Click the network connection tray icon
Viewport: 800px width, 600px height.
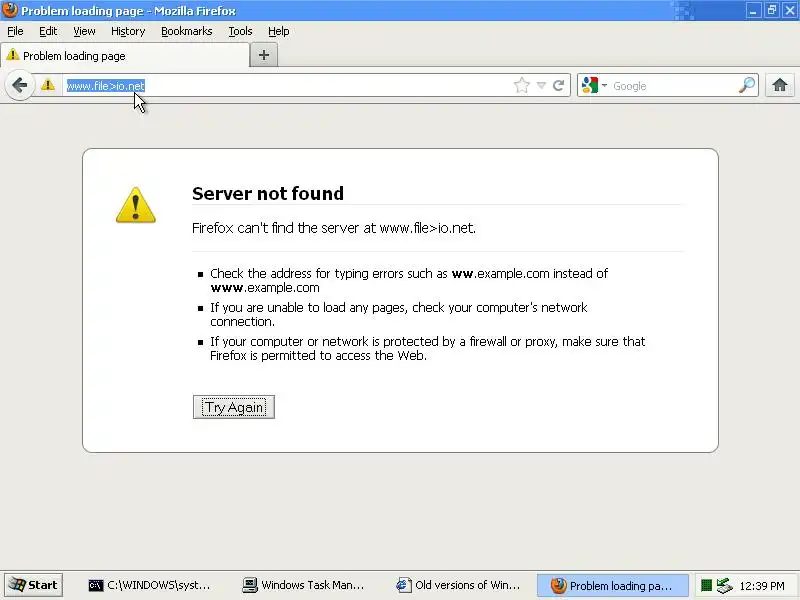click(x=724, y=585)
